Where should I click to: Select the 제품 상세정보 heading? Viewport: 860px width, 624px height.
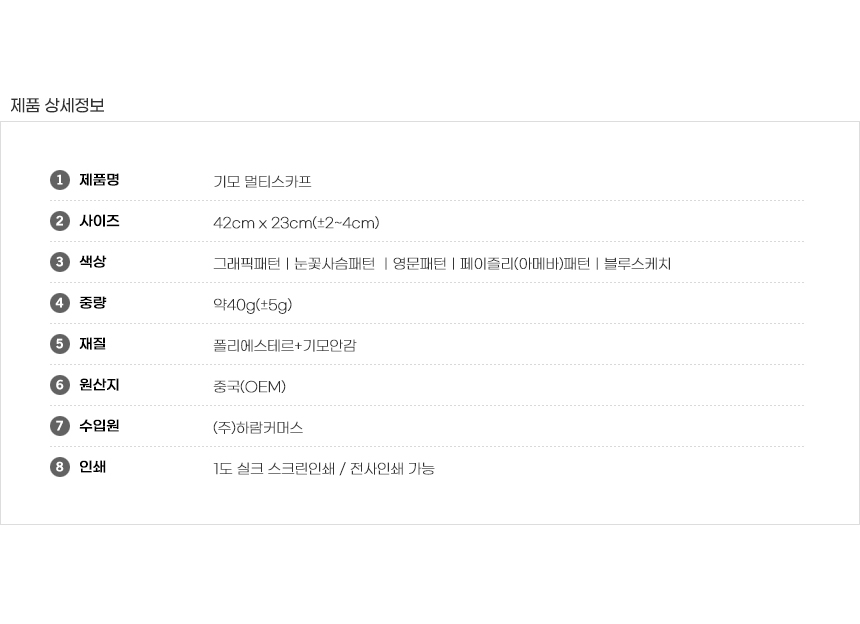pos(57,105)
